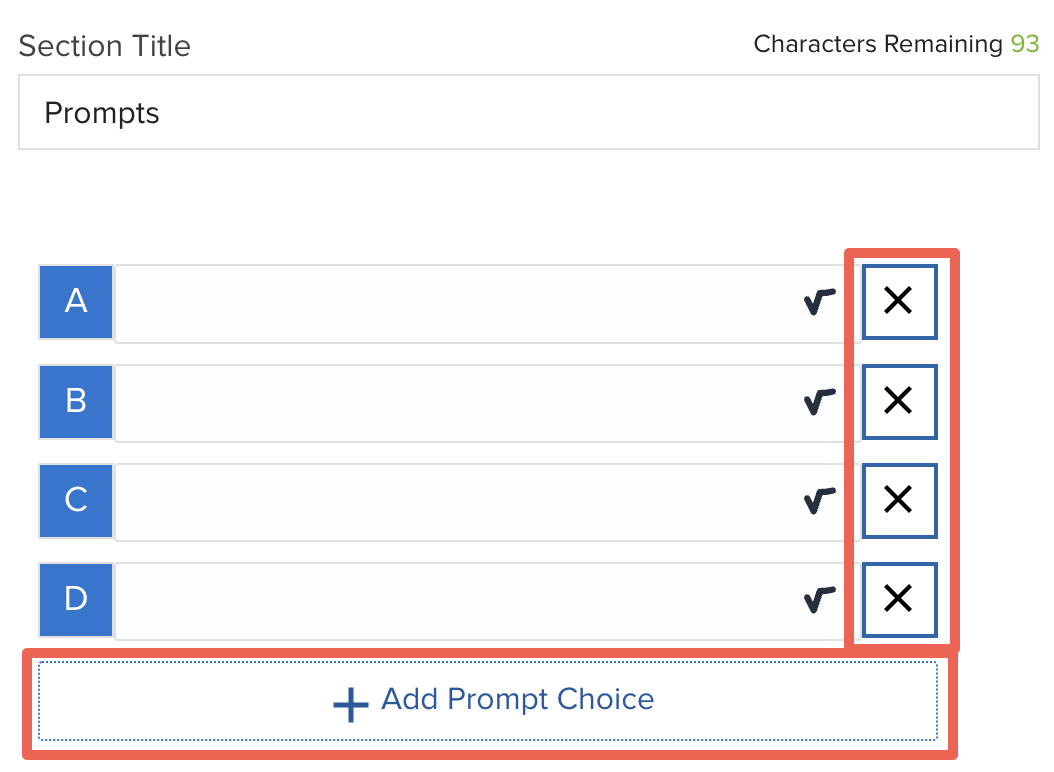1054x772 pixels.
Task: Click the checkmark icon for choice D
Action: (x=817, y=600)
